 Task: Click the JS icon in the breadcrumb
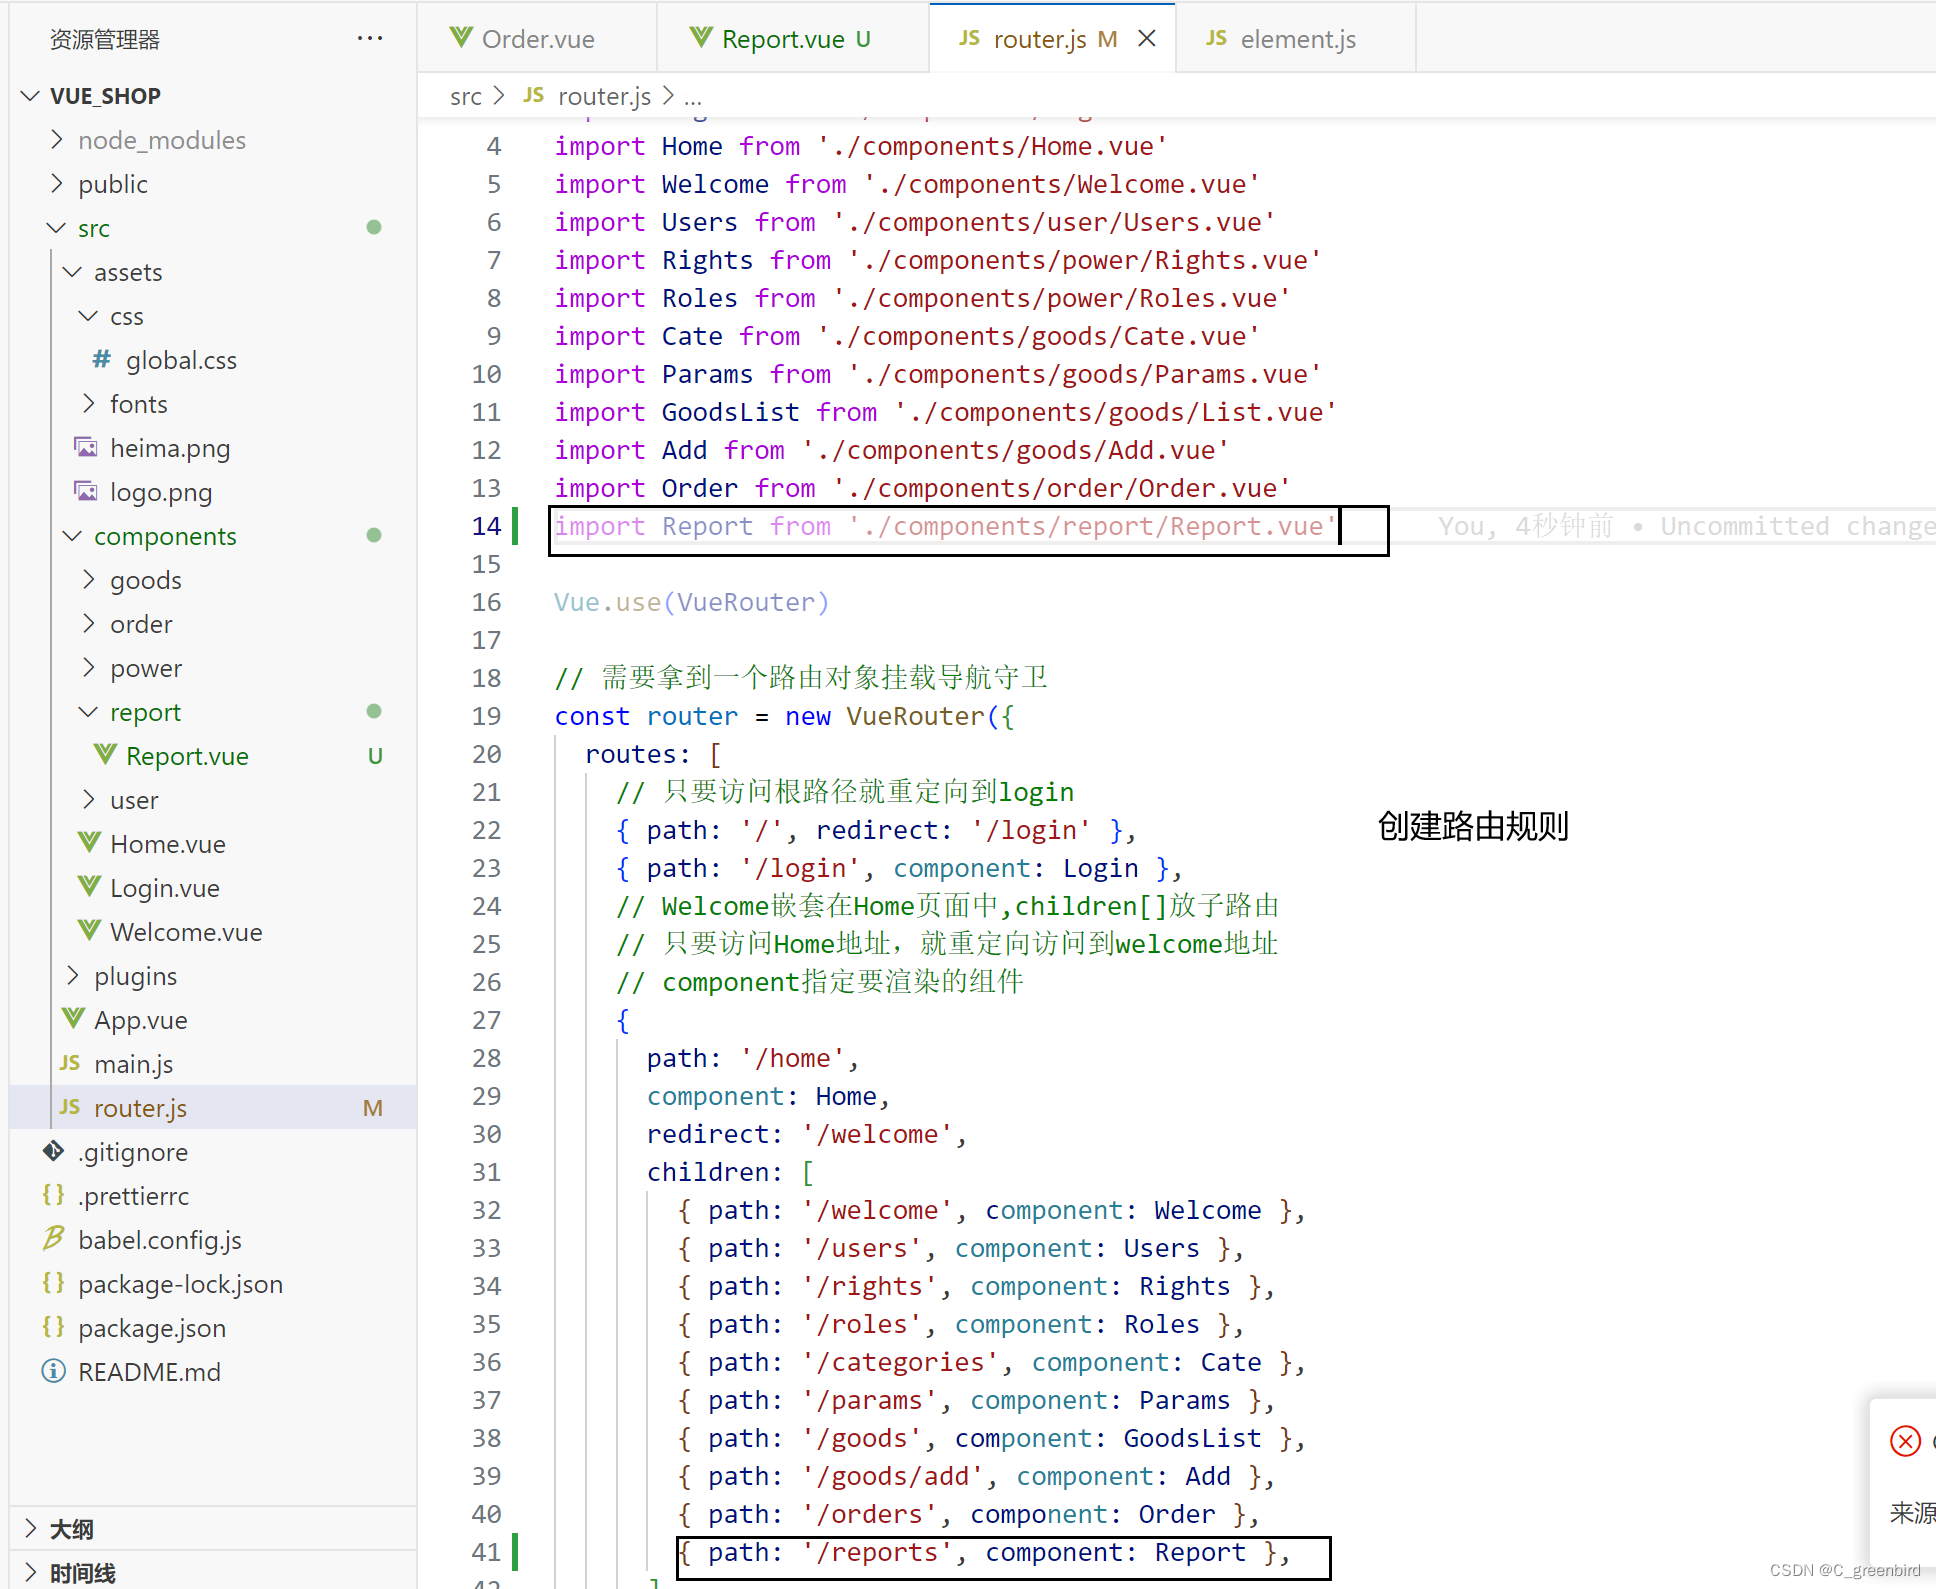click(x=534, y=95)
